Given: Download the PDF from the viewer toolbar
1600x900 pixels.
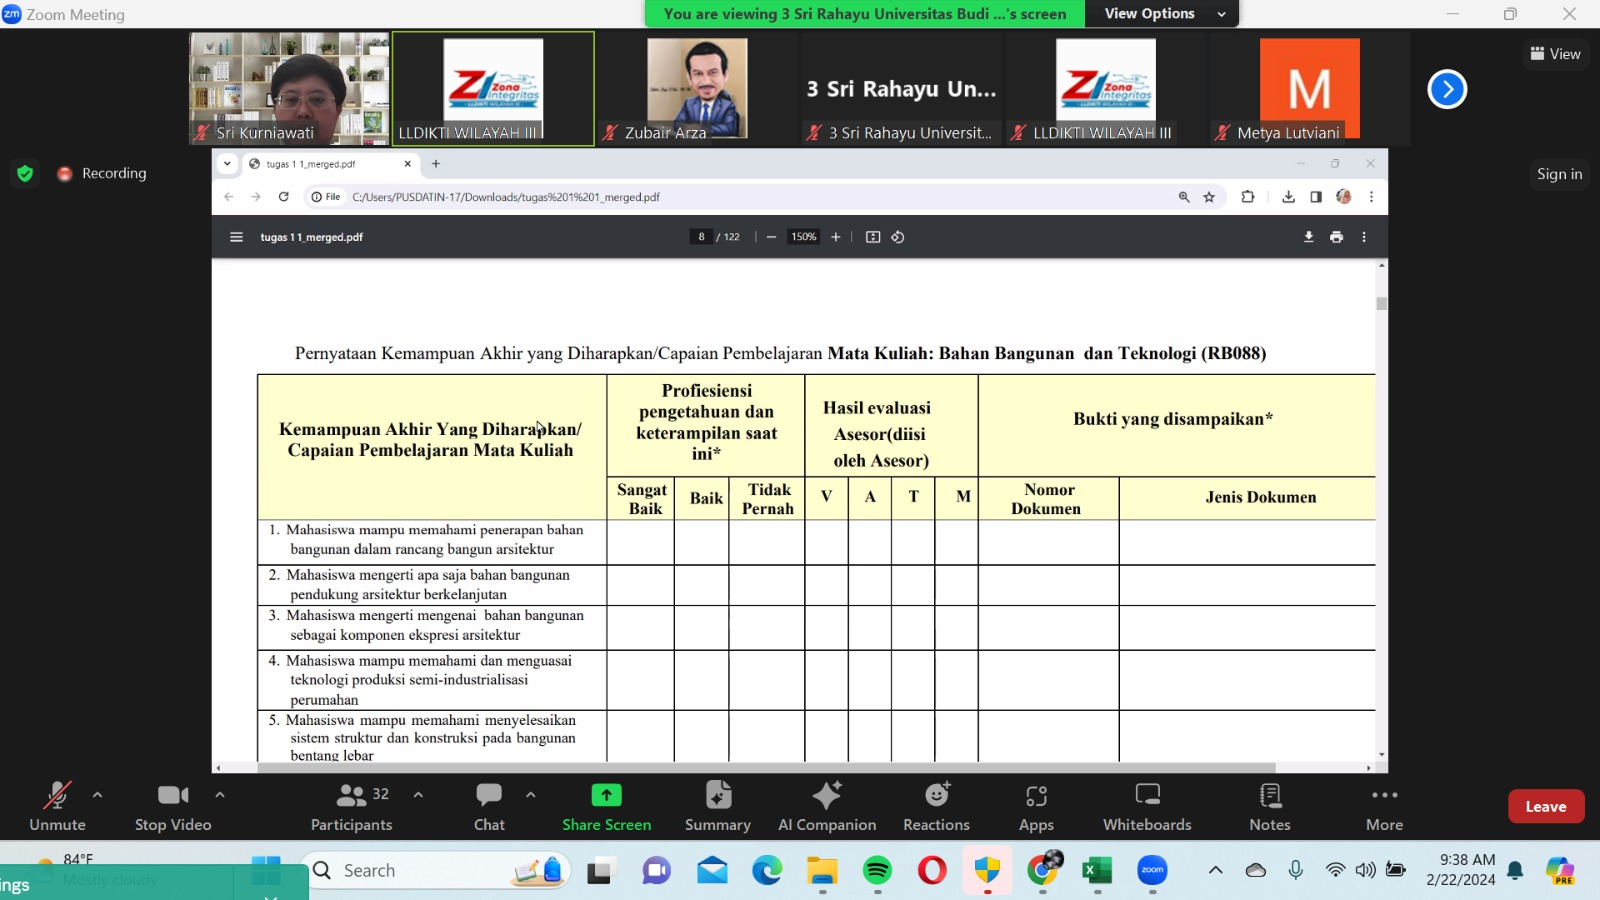Looking at the screenshot, I should pos(1308,237).
